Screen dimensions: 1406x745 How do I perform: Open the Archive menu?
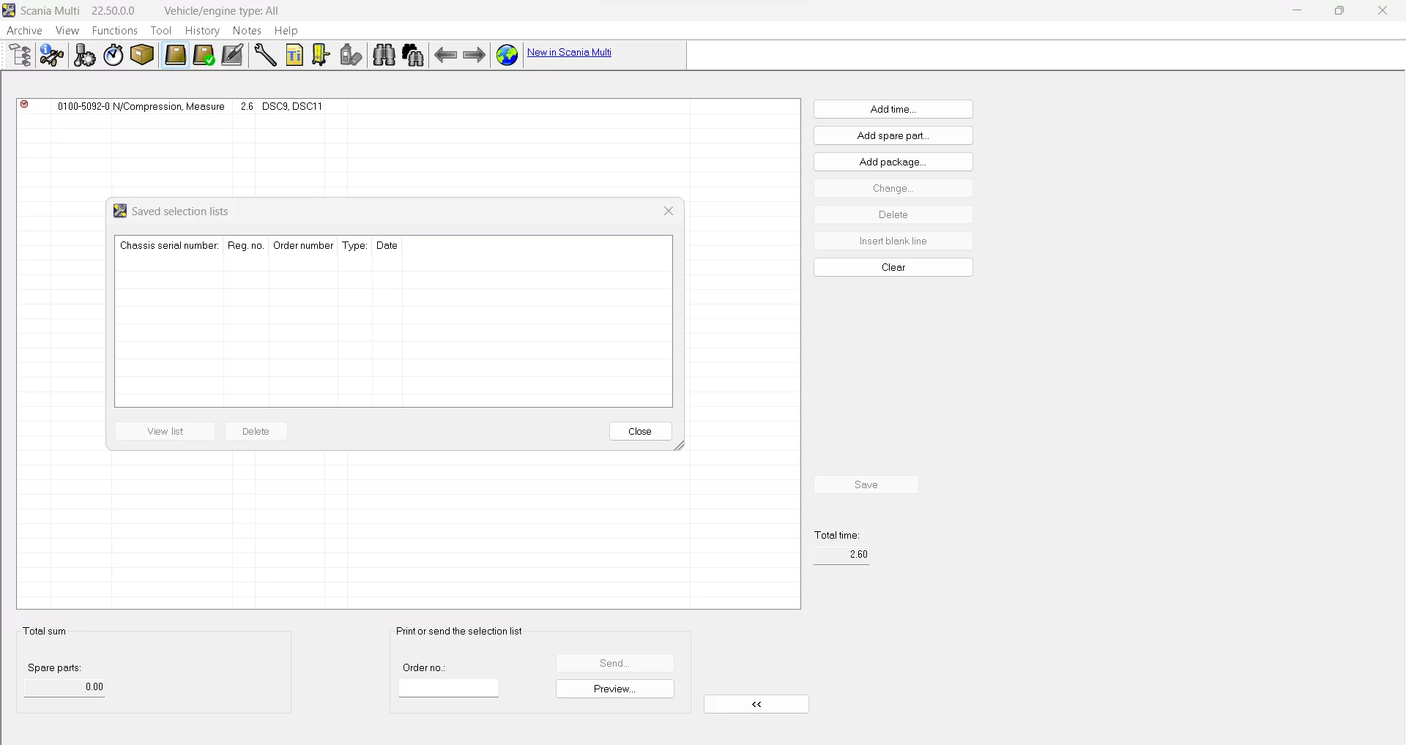click(x=24, y=31)
